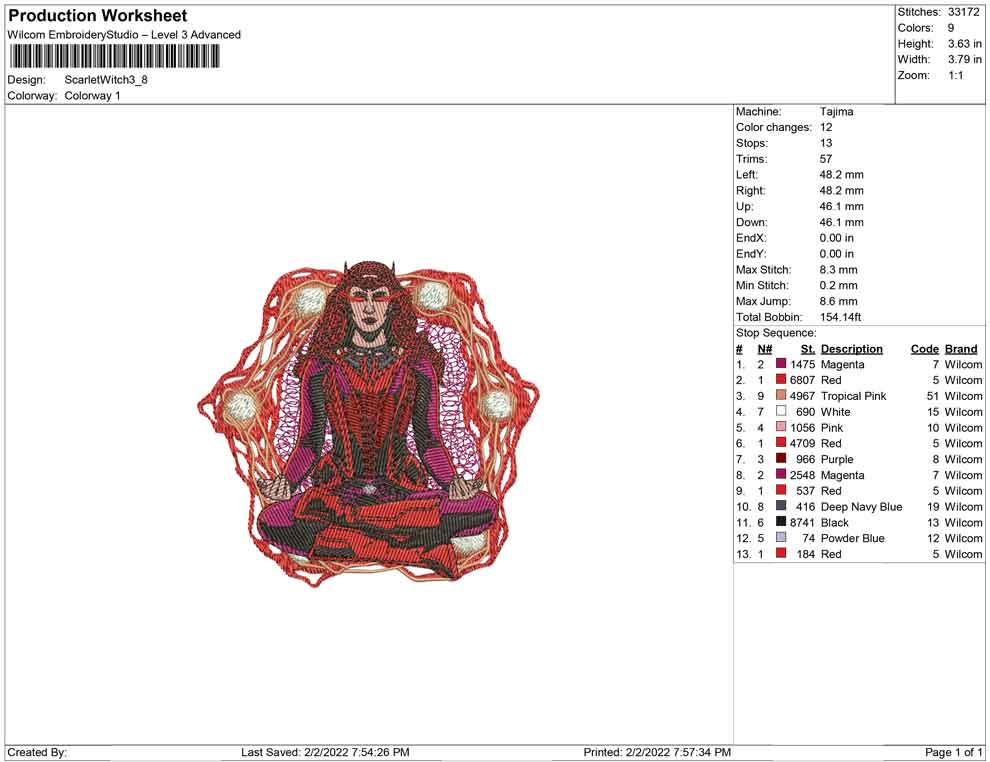This screenshot has height=762, width=990.
Task: Select the Red swatch for thread 6807
Action: [x=781, y=379]
